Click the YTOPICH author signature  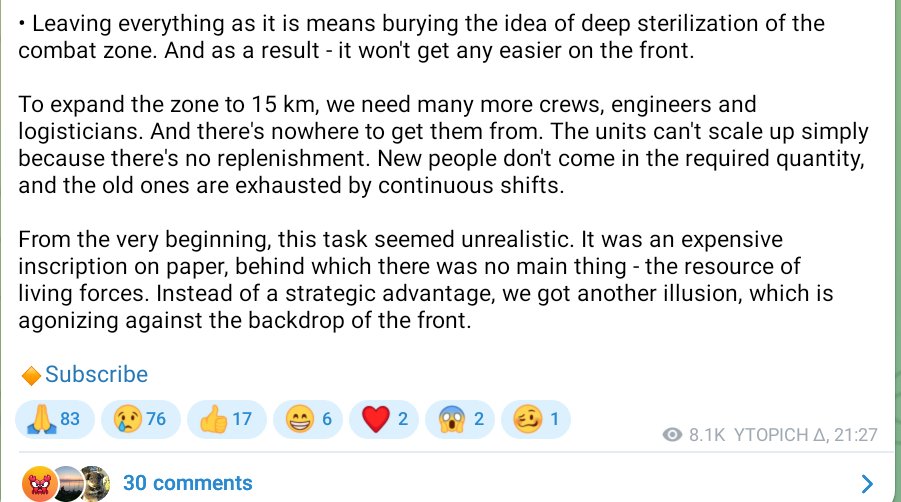click(780, 435)
